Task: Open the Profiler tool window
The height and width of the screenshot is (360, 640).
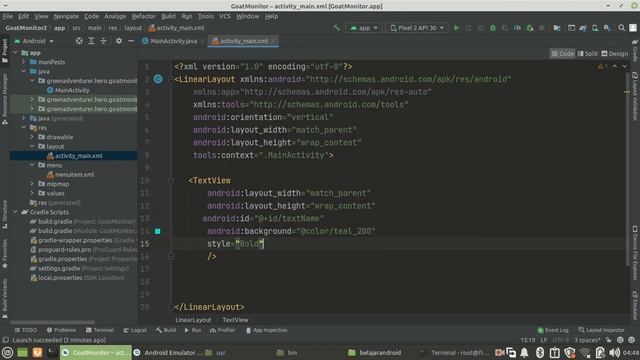Action: [222, 330]
